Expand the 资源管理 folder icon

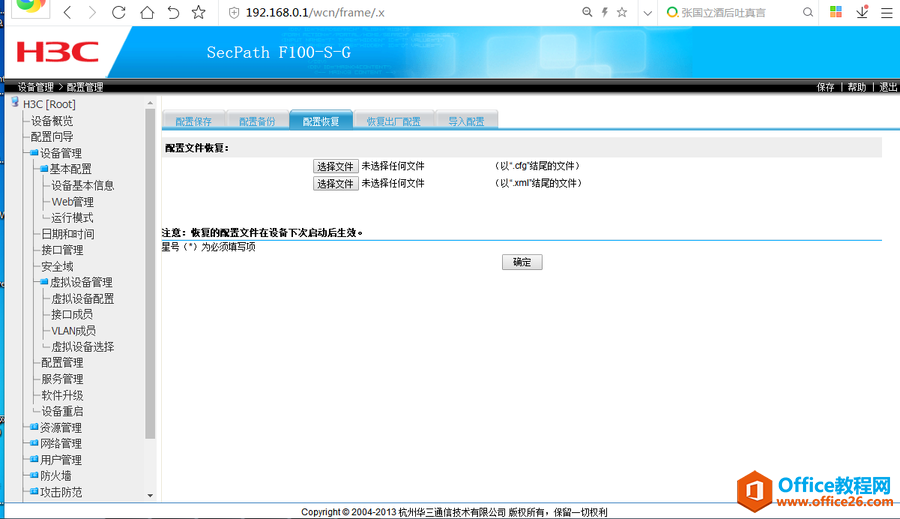[x=34, y=427]
